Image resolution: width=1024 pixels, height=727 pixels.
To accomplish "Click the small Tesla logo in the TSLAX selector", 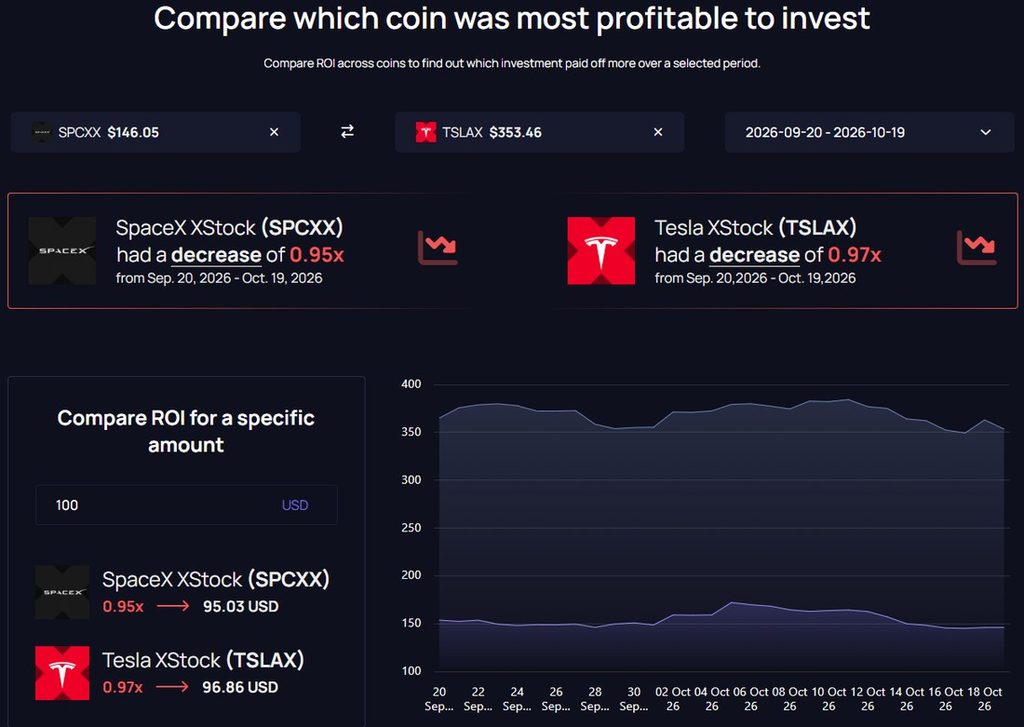I will tap(426, 132).
